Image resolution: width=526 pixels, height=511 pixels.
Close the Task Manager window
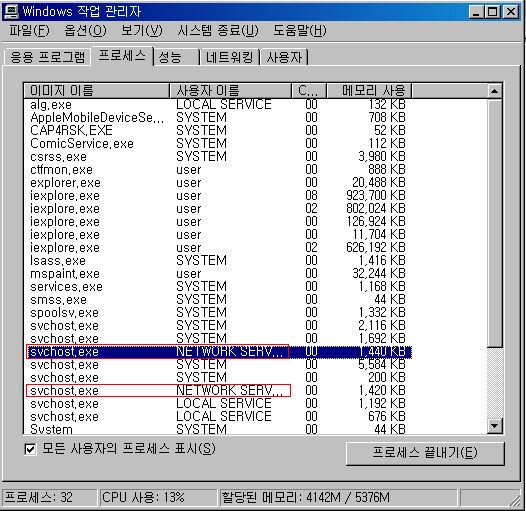[511, 12]
